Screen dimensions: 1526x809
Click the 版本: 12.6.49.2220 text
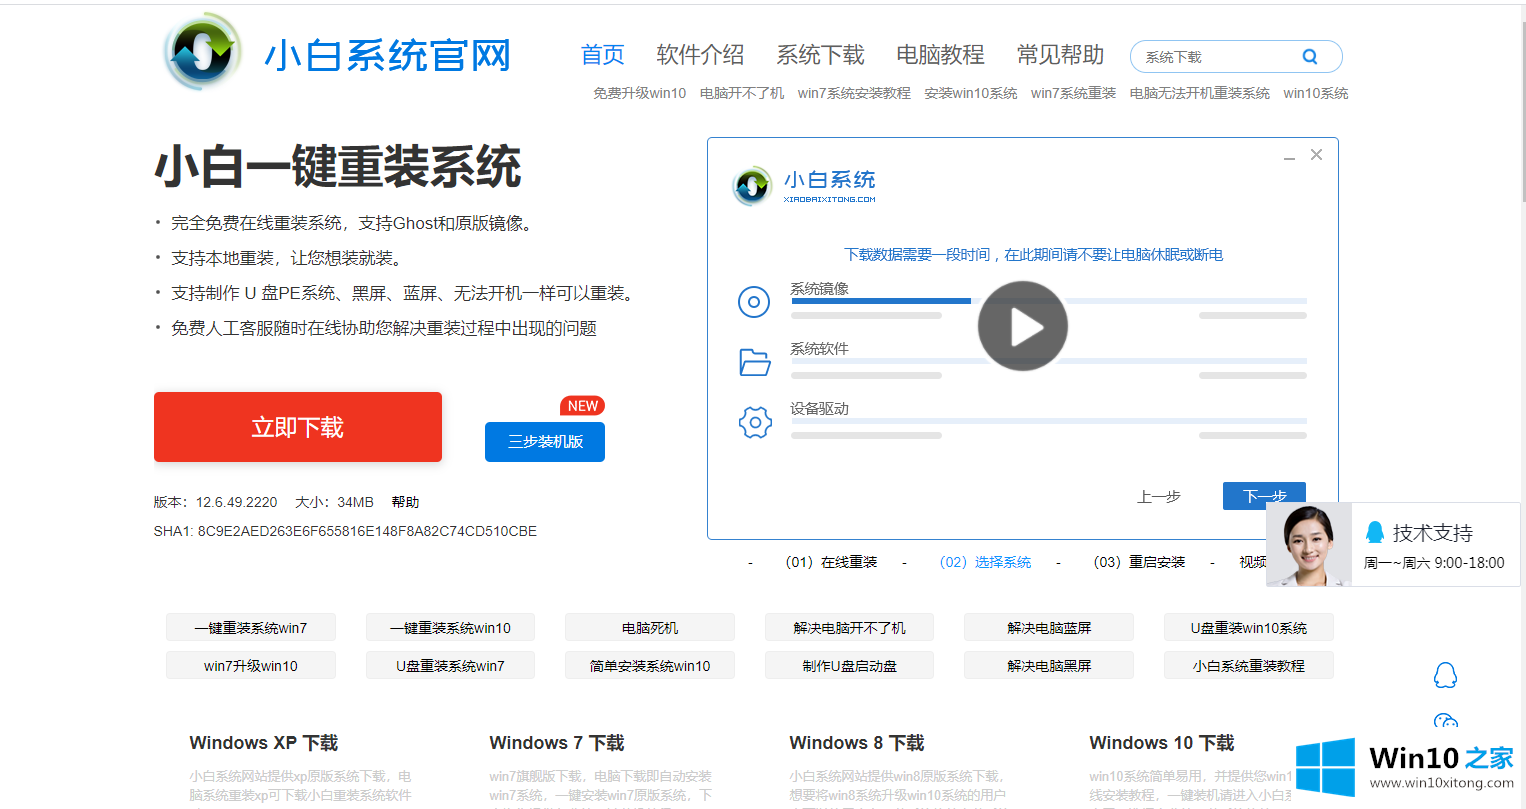(x=216, y=502)
